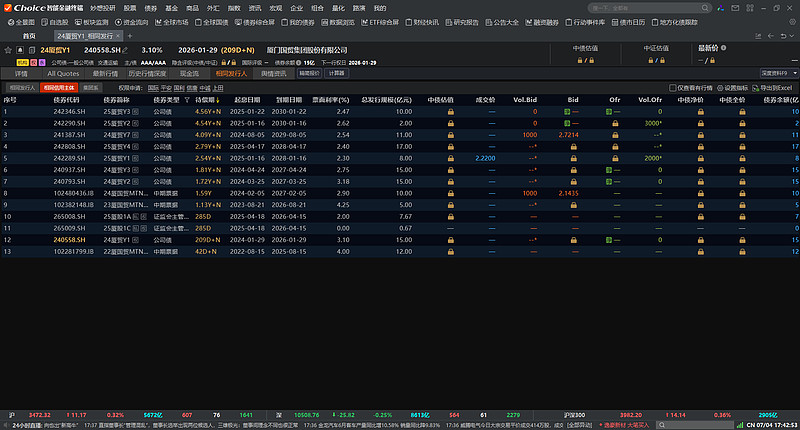Screen dimensions: 800x430
Task: Select the 相同信用主体 filter toggle
Action: tap(59, 88)
